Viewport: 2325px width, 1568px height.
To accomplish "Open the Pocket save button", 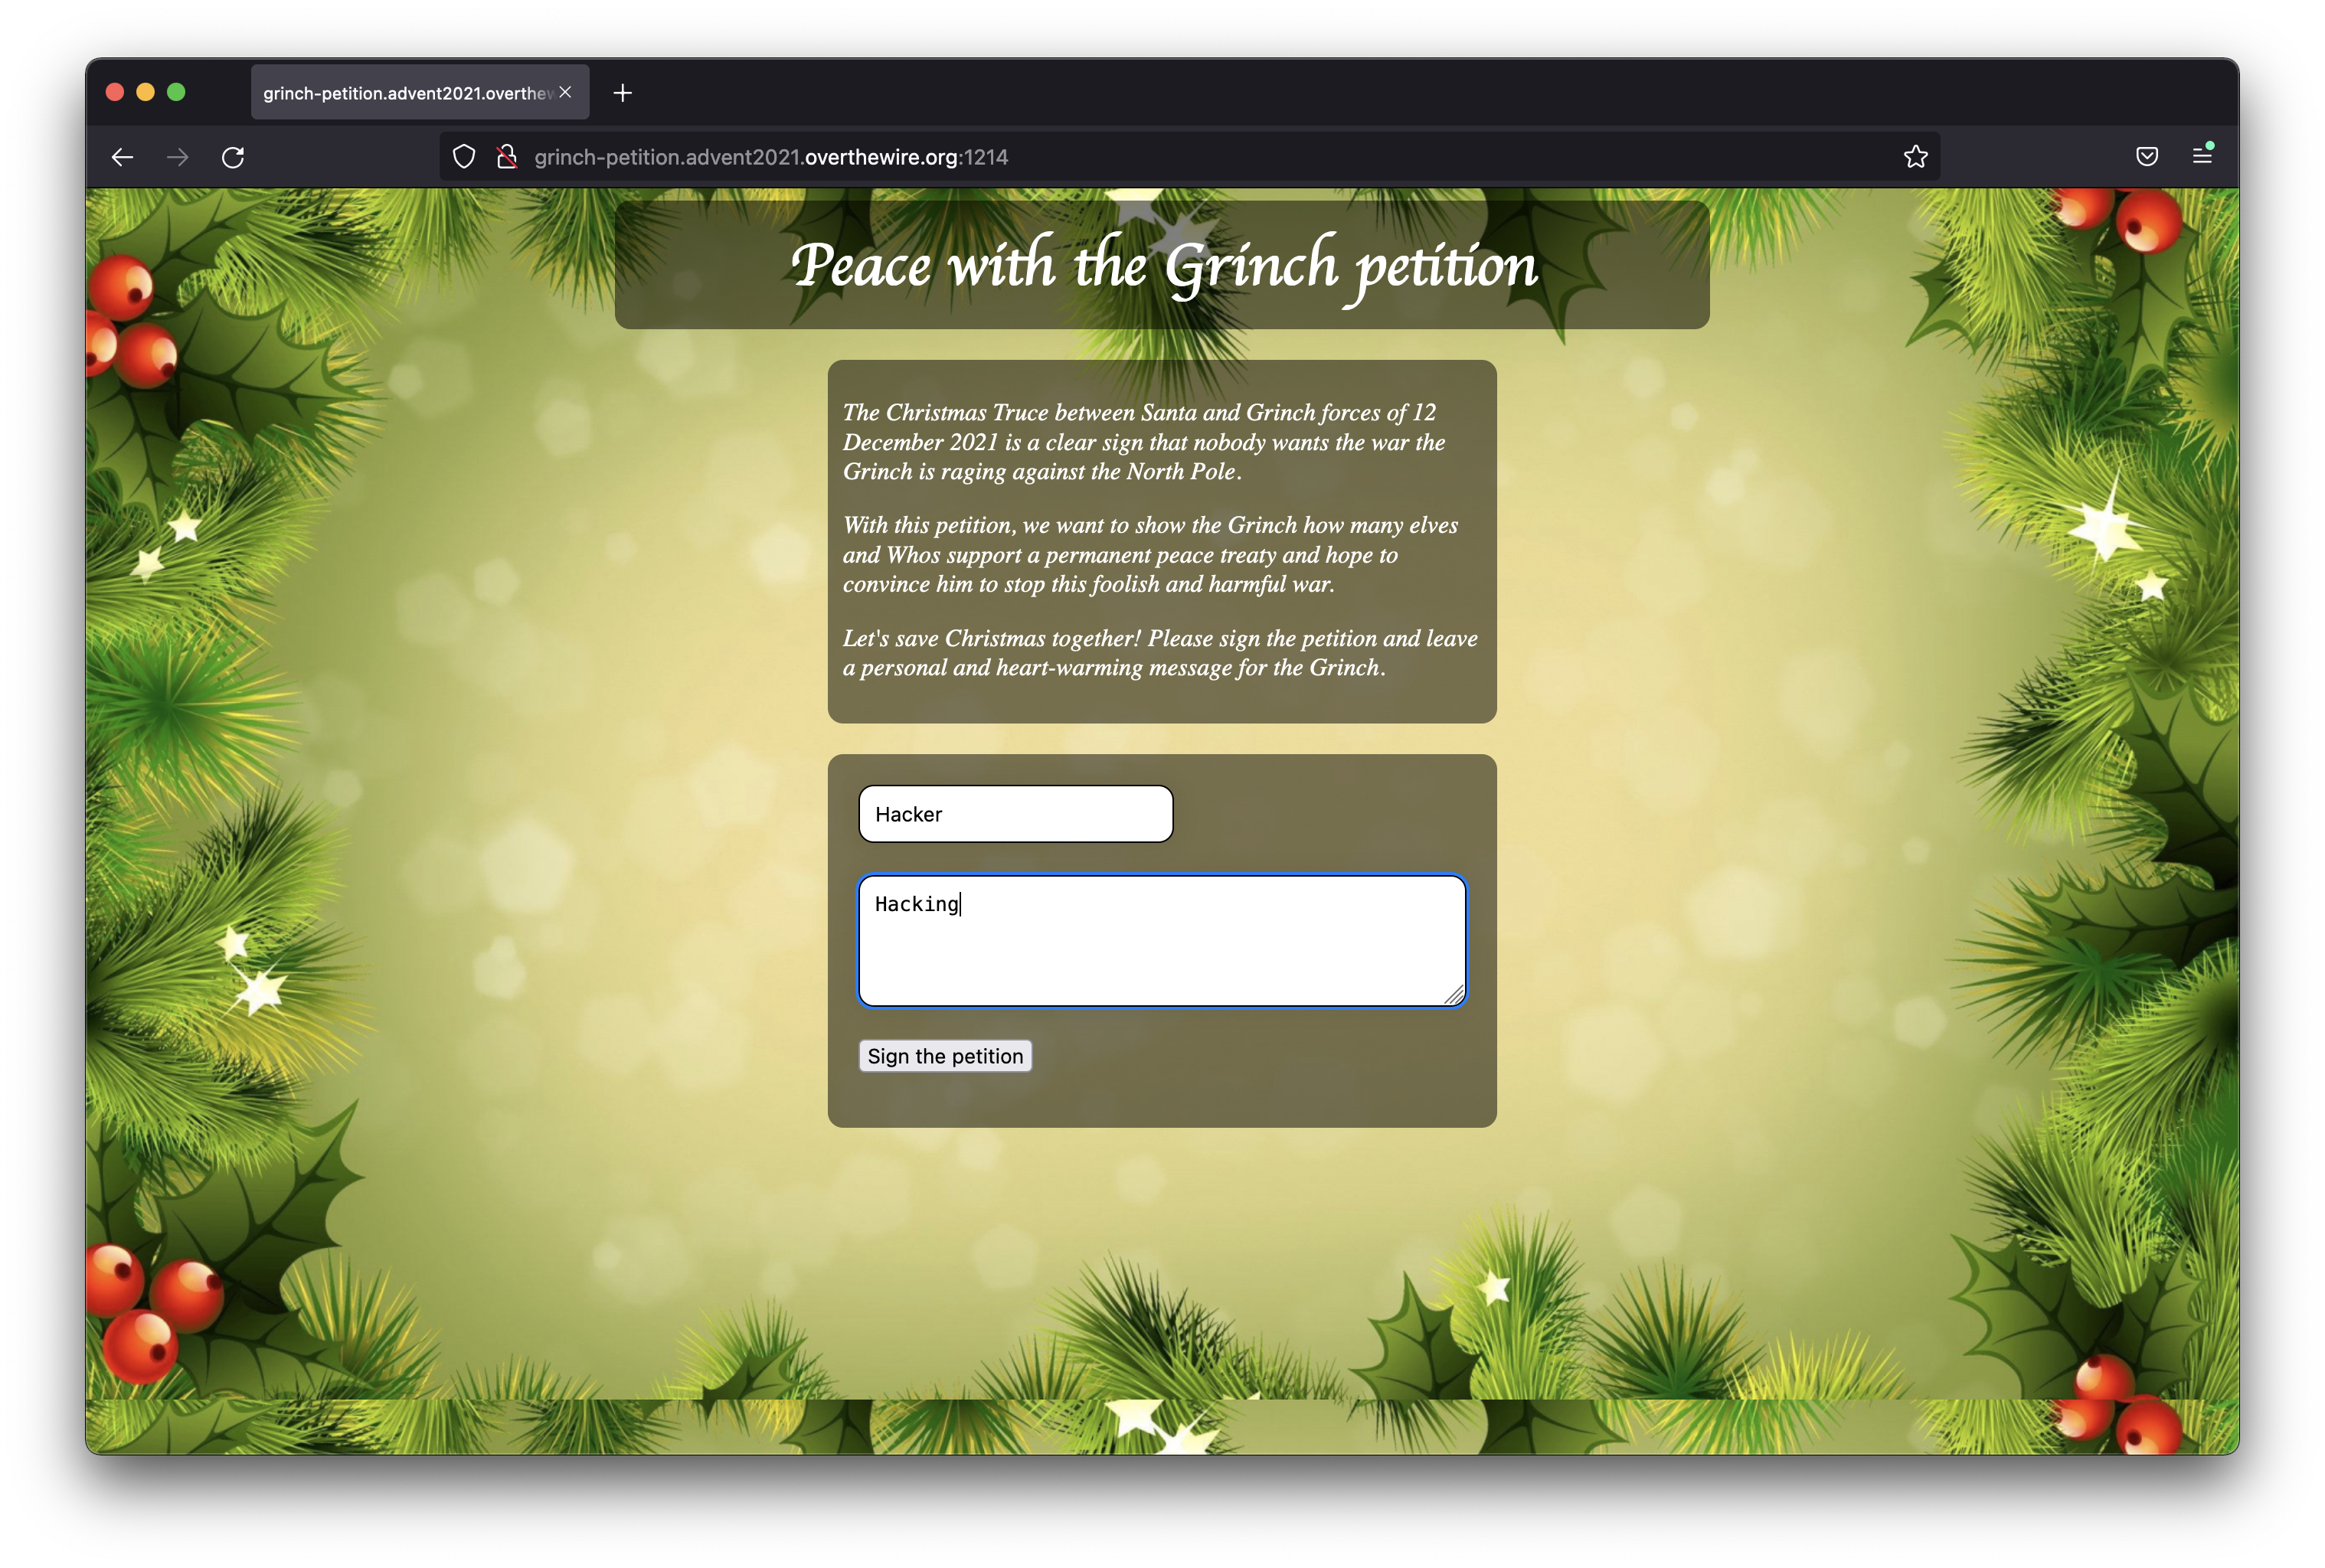I will pos(2147,156).
